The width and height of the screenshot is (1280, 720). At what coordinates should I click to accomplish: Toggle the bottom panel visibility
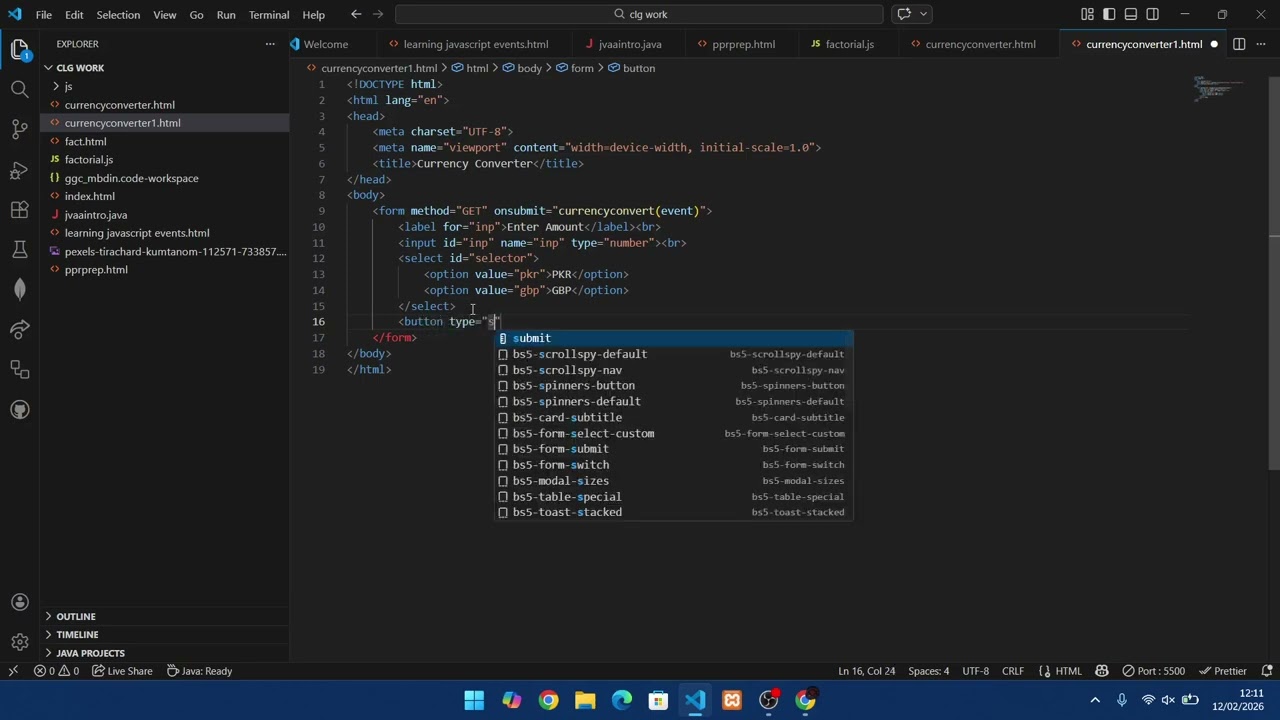pyautogui.click(x=1131, y=14)
